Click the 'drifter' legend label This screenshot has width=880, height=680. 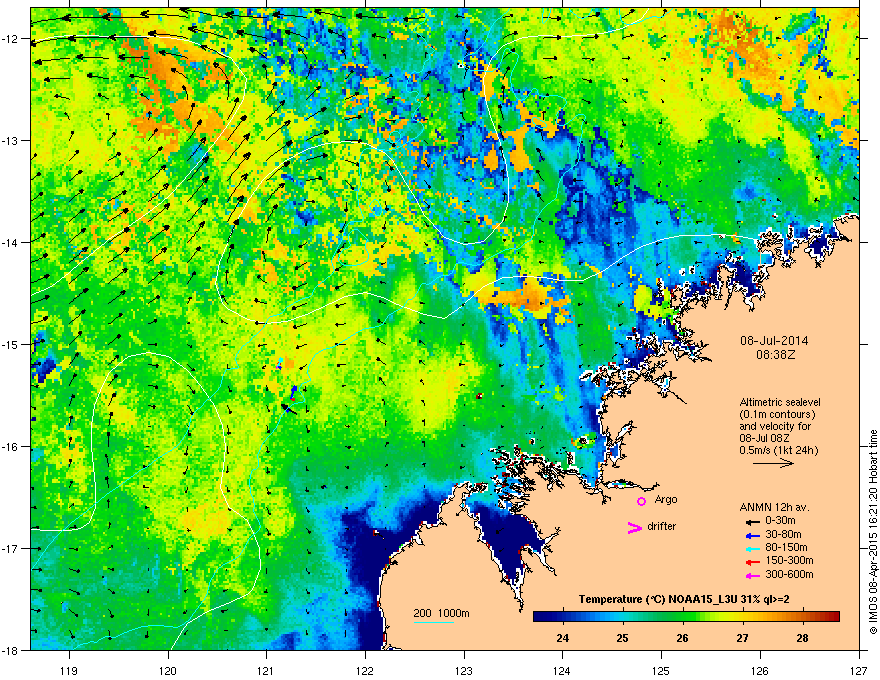pyautogui.click(x=662, y=526)
